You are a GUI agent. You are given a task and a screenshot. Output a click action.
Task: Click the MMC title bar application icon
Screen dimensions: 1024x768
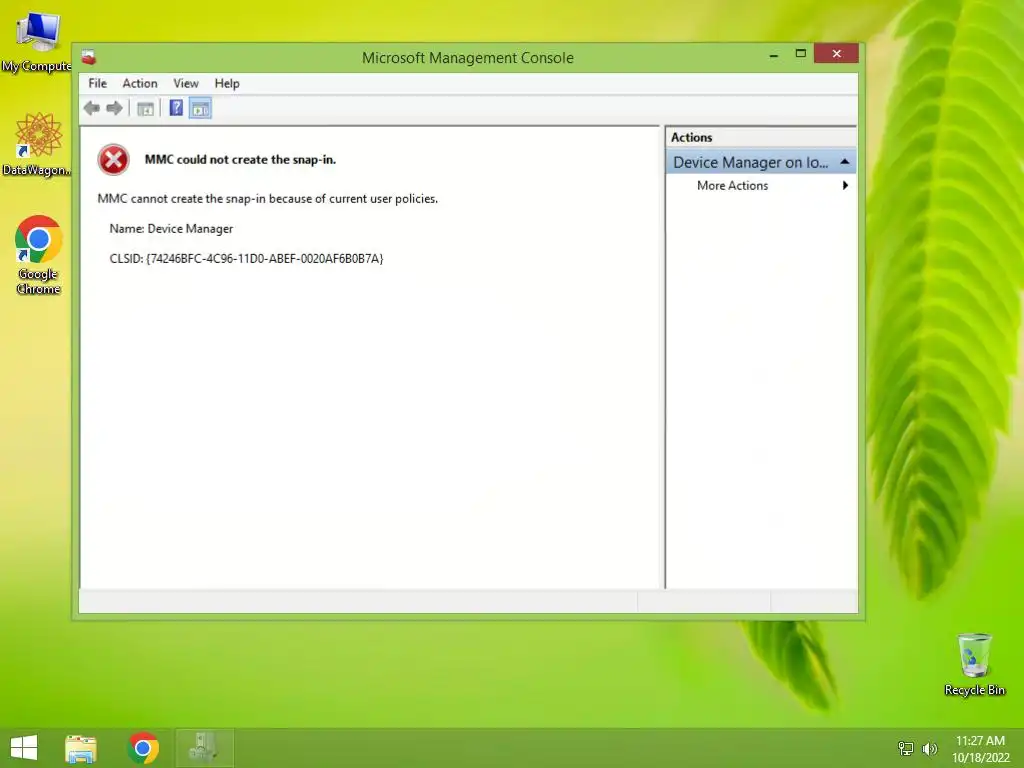89,57
